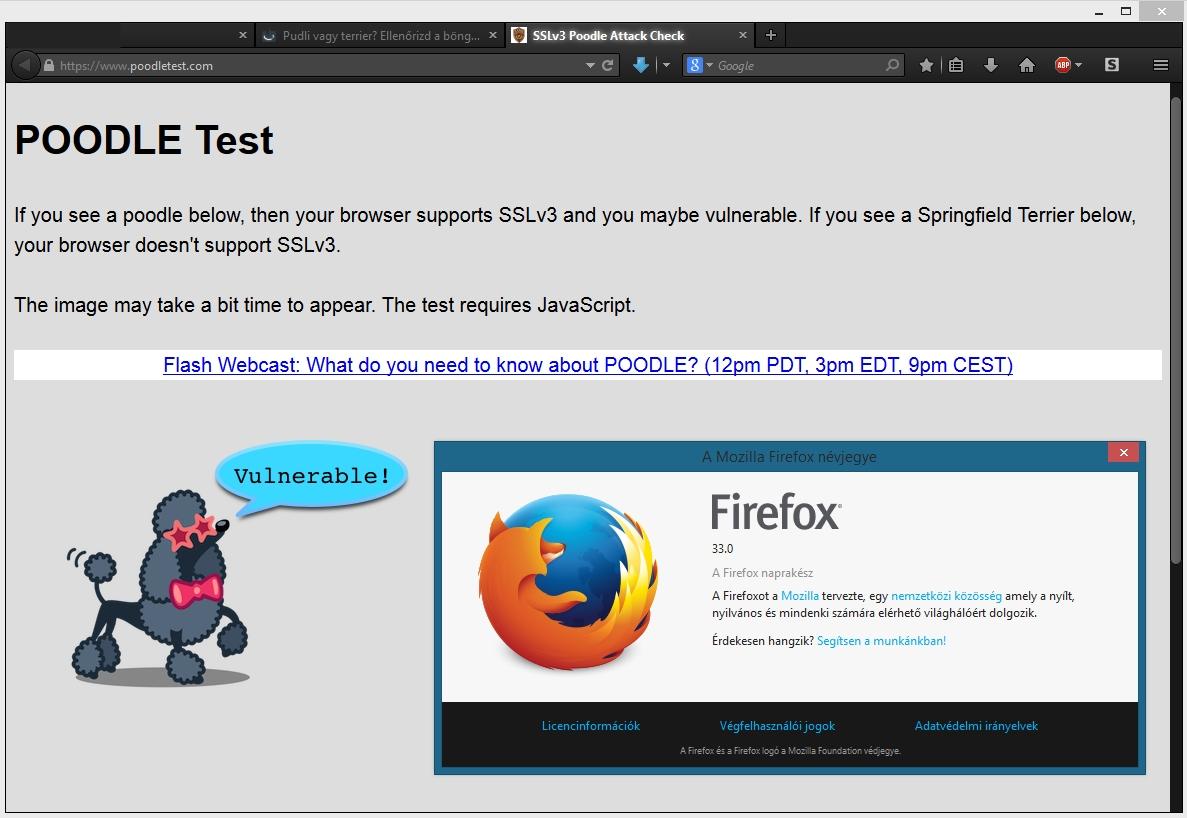Open a new tab with plus button
Image resolution: width=1187 pixels, height=818 pixels.
[771, 35]
